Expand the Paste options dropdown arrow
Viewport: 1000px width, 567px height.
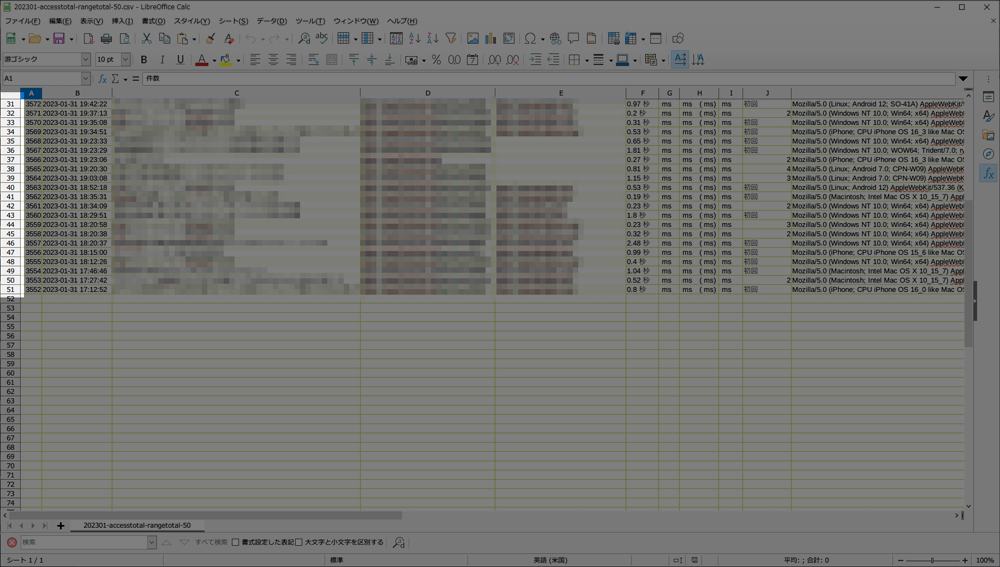click(x=194, y=39)
